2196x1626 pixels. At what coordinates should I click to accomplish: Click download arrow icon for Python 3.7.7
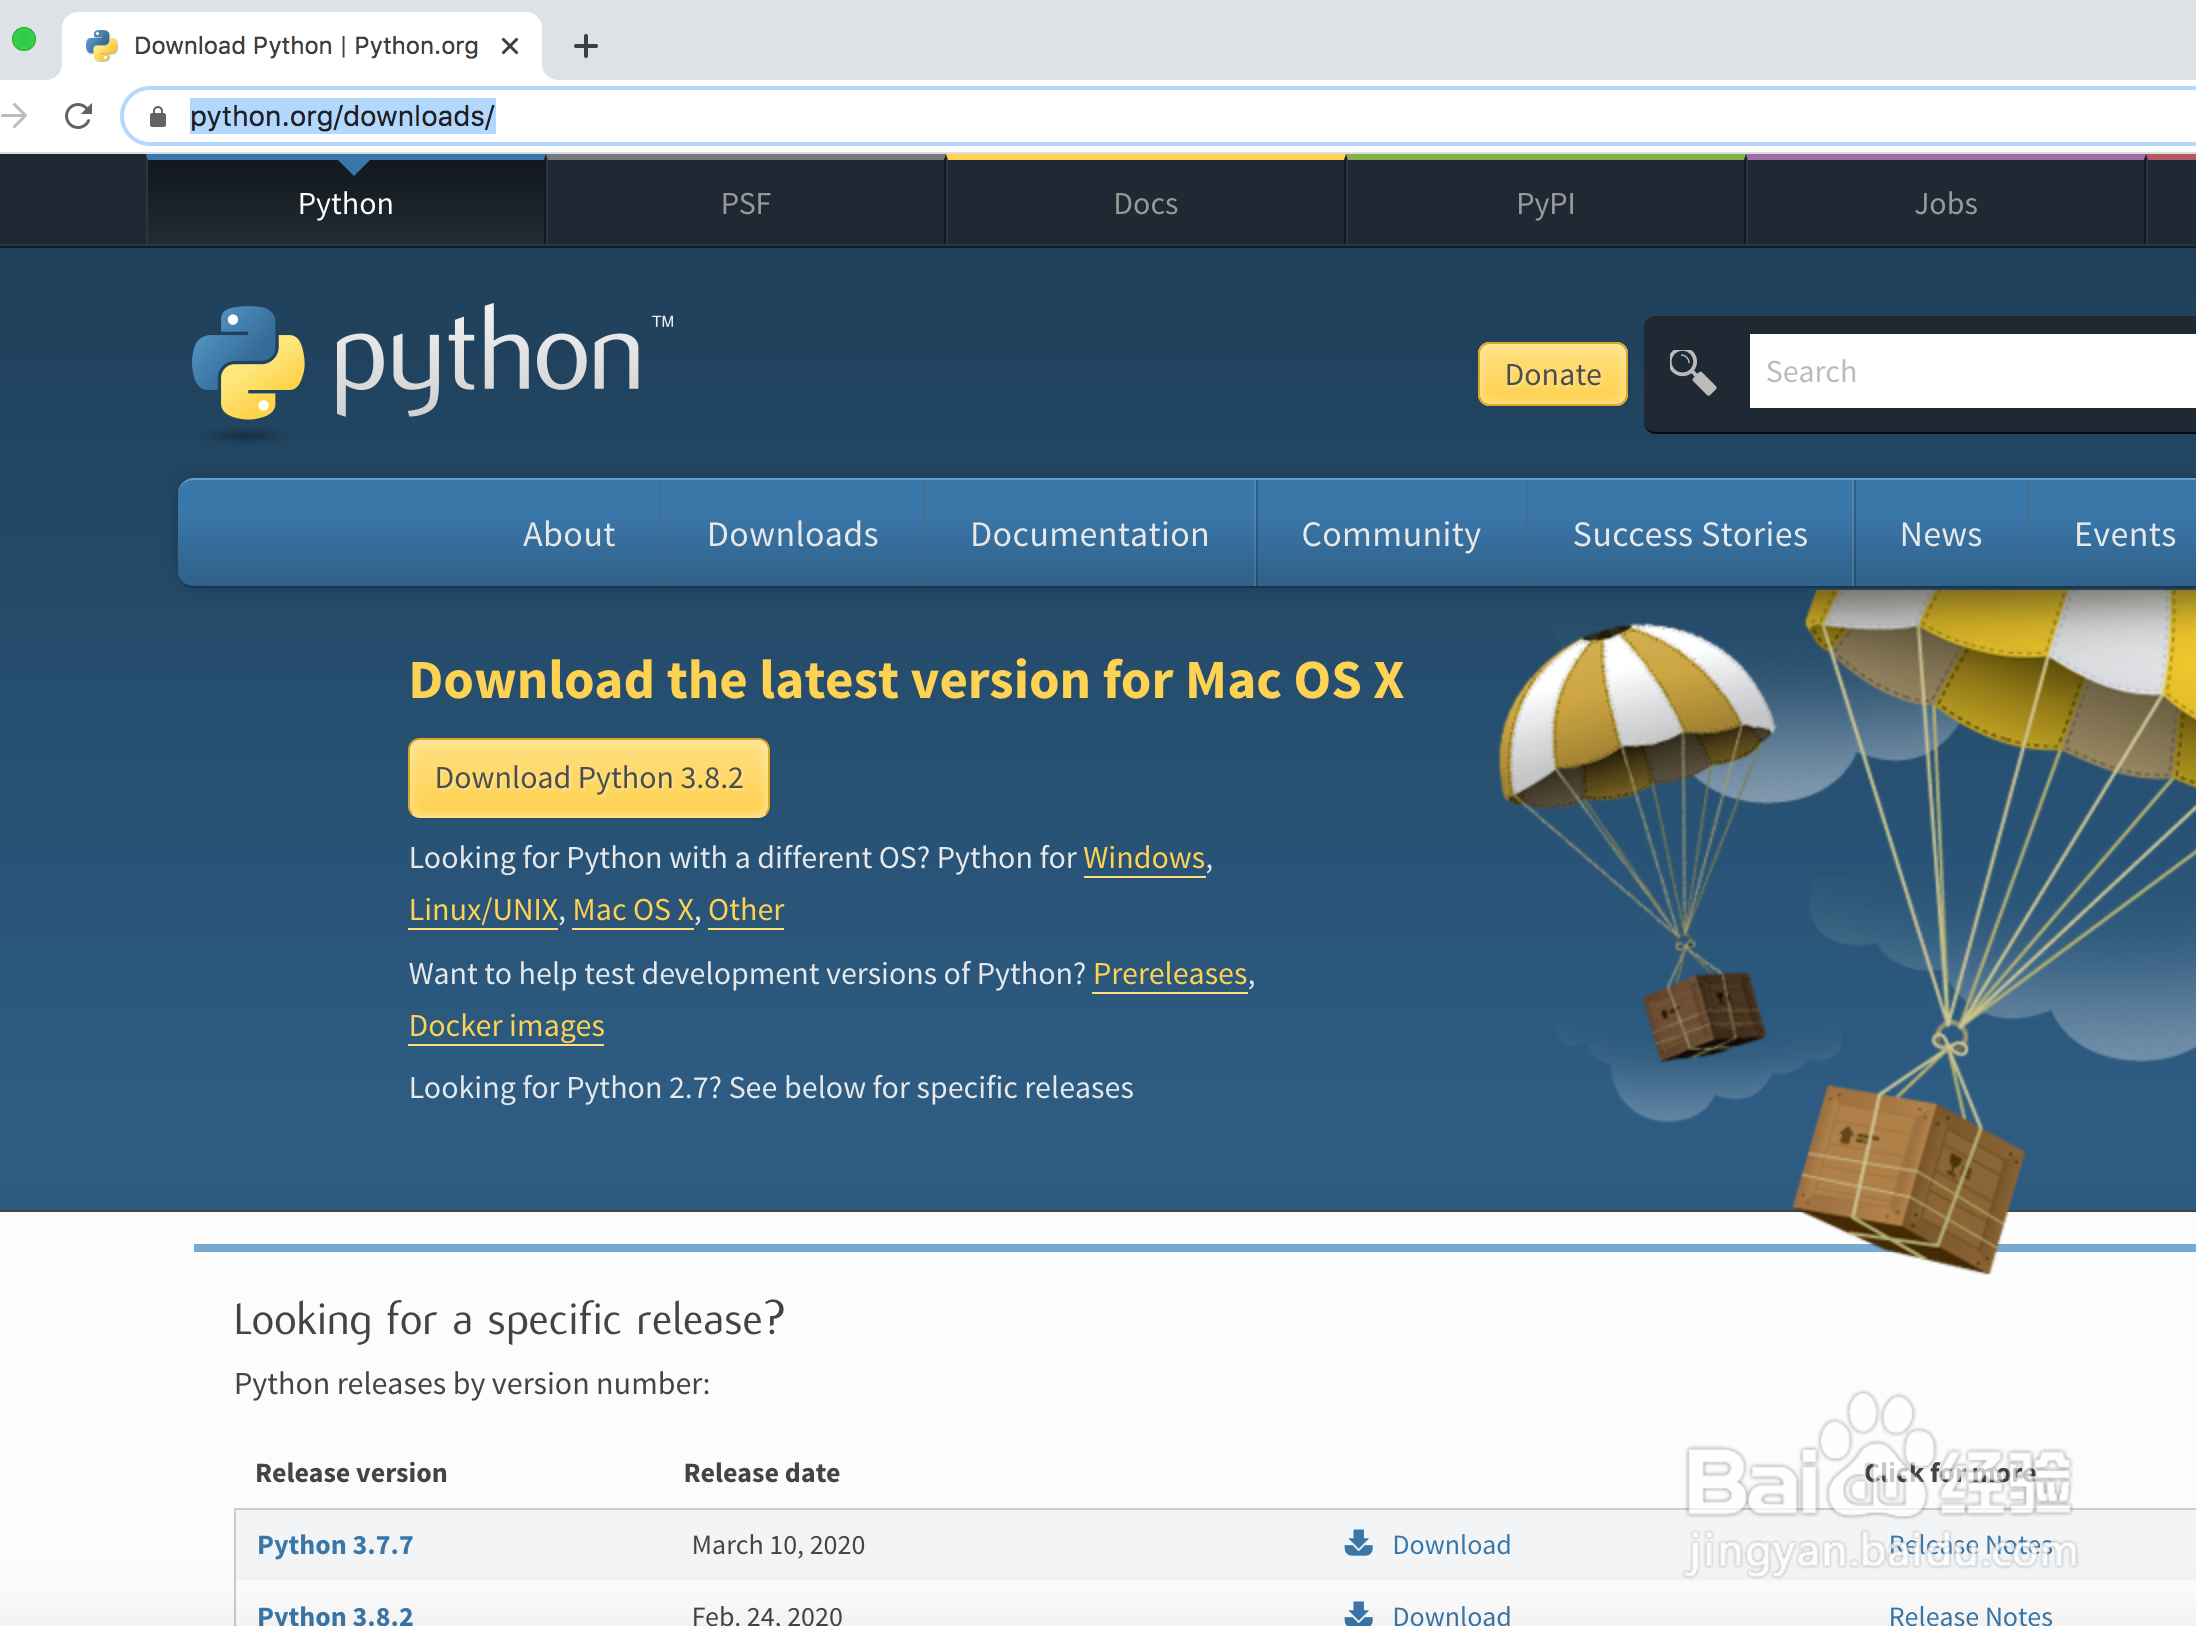point(1358,1543)
